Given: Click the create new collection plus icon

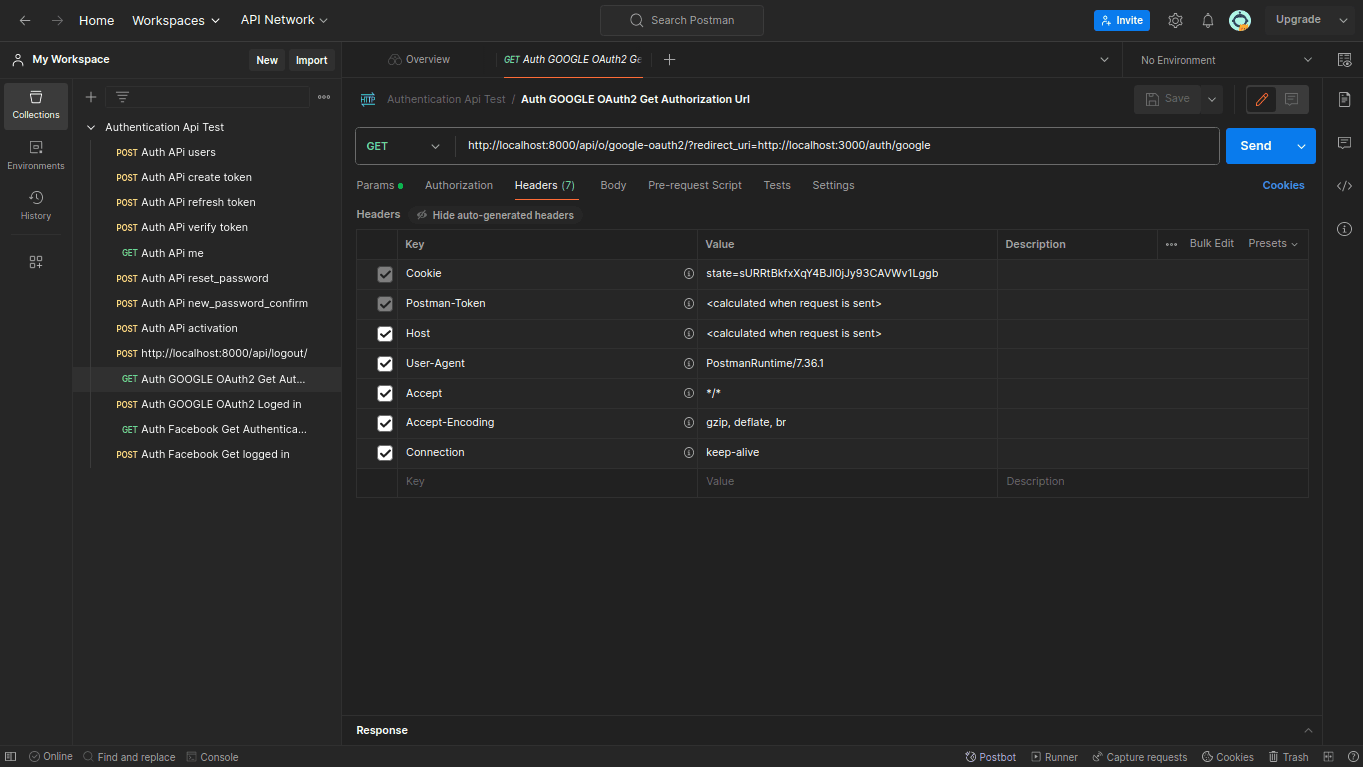Looking at the screenshot, I should pyautogui.click(x=91, y=97).
